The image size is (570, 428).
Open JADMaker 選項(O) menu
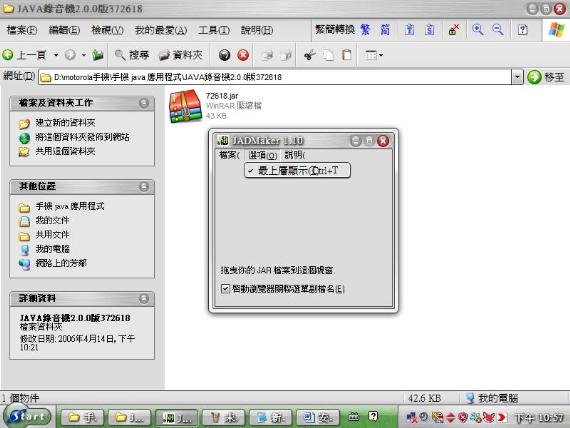coord(262,155)
